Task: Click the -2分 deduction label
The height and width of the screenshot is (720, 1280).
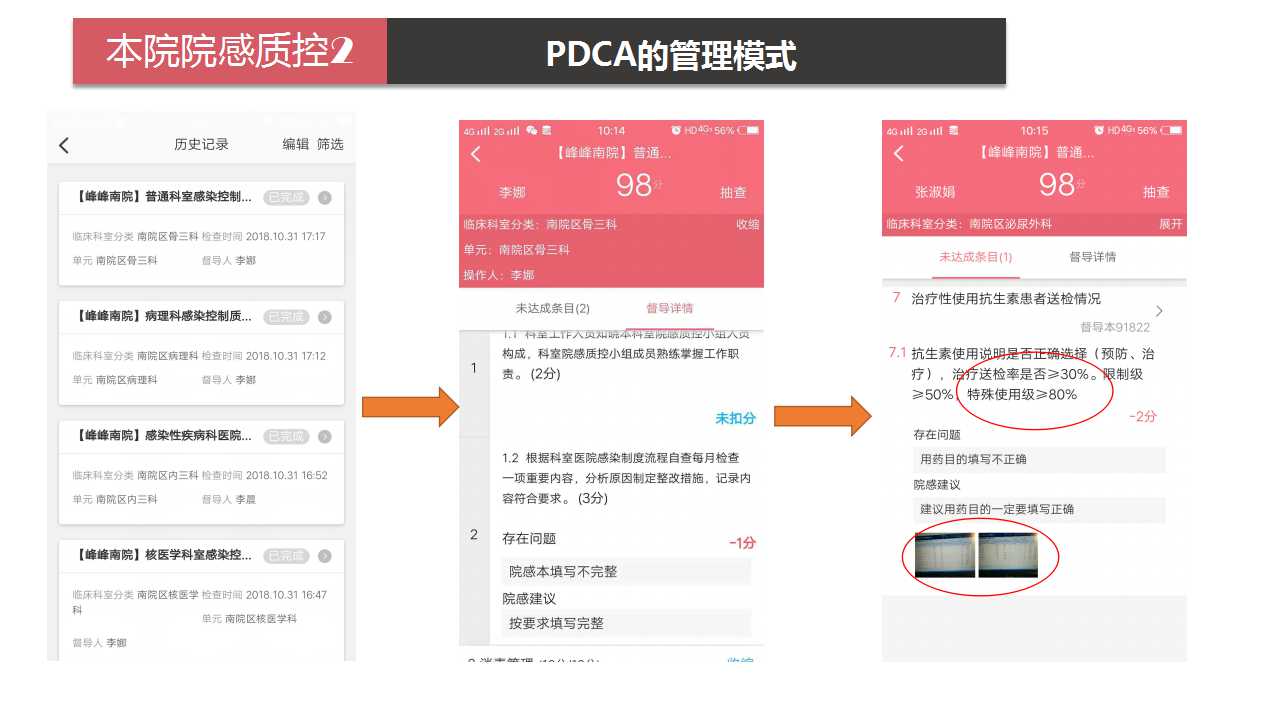Action: click(x=1143, y=417)
